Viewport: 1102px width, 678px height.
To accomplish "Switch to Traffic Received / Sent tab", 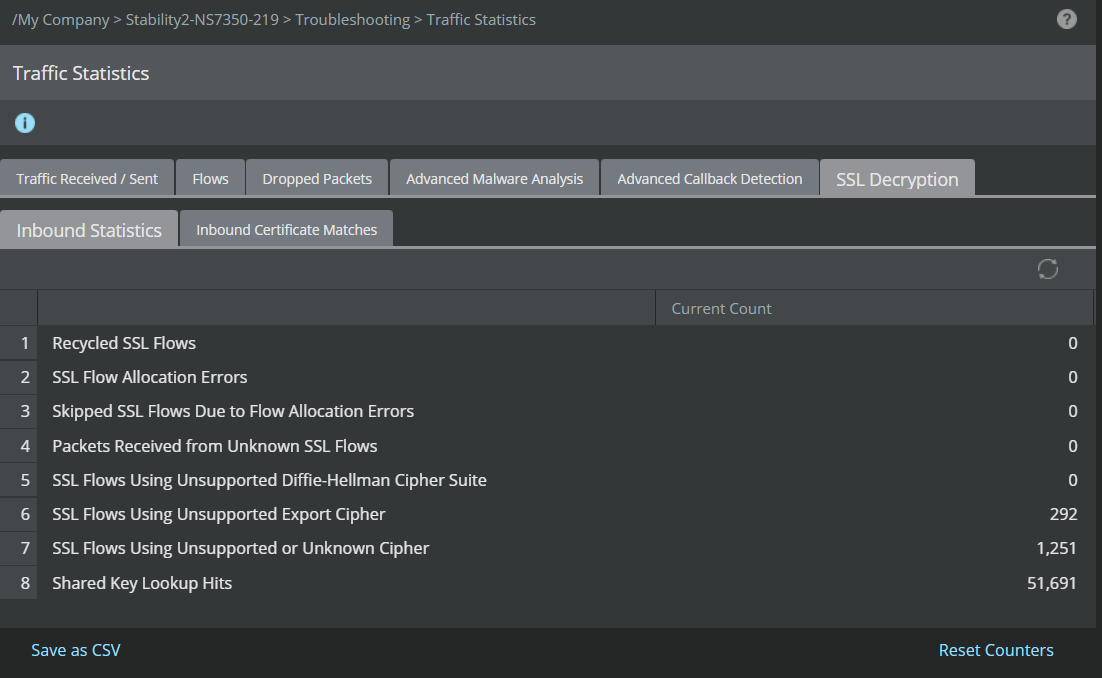I will click(x=86, y=178).
